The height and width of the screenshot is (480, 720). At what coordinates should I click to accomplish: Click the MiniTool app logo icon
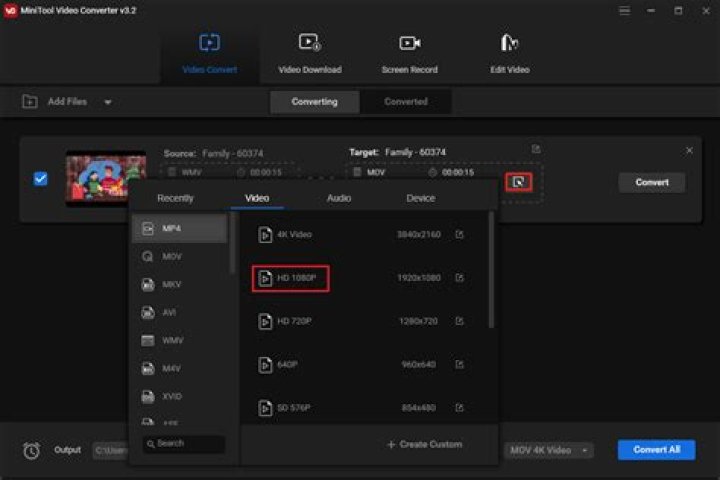[x=10, y=11]
